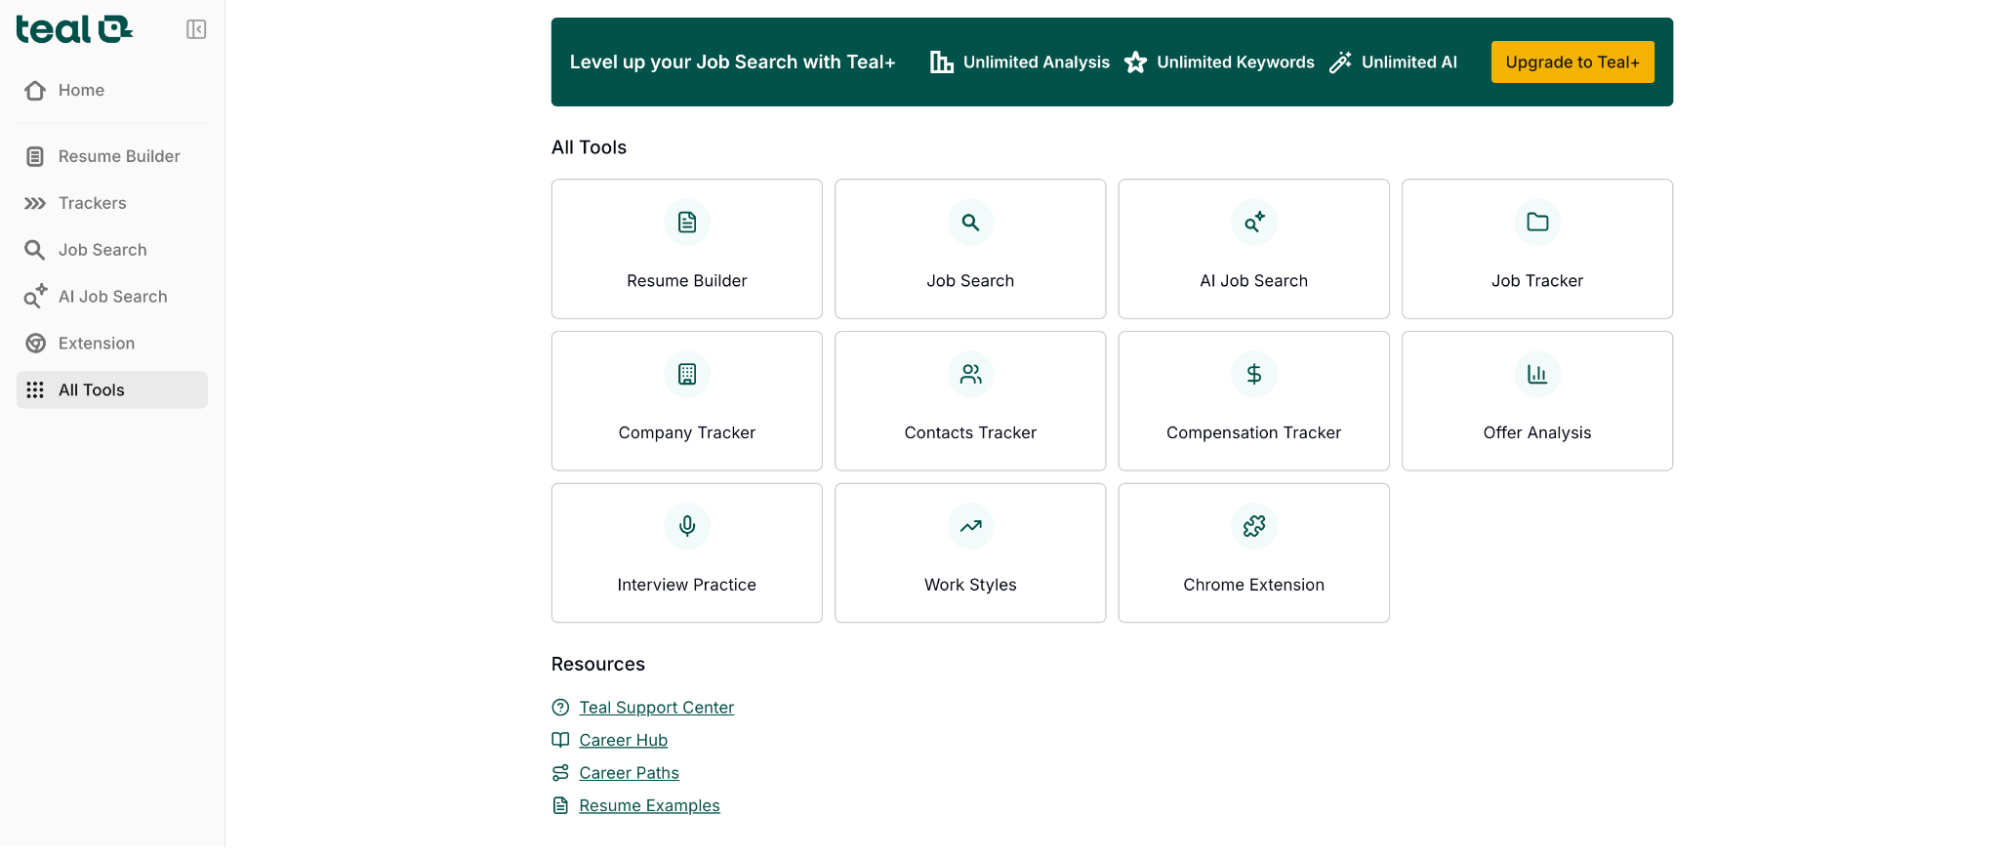Image resolution: width=1999 pixels, height=848 pixels.
Task: Open the Company Tracker tool card
Action: pyautogui.click(x=686, y=401)
